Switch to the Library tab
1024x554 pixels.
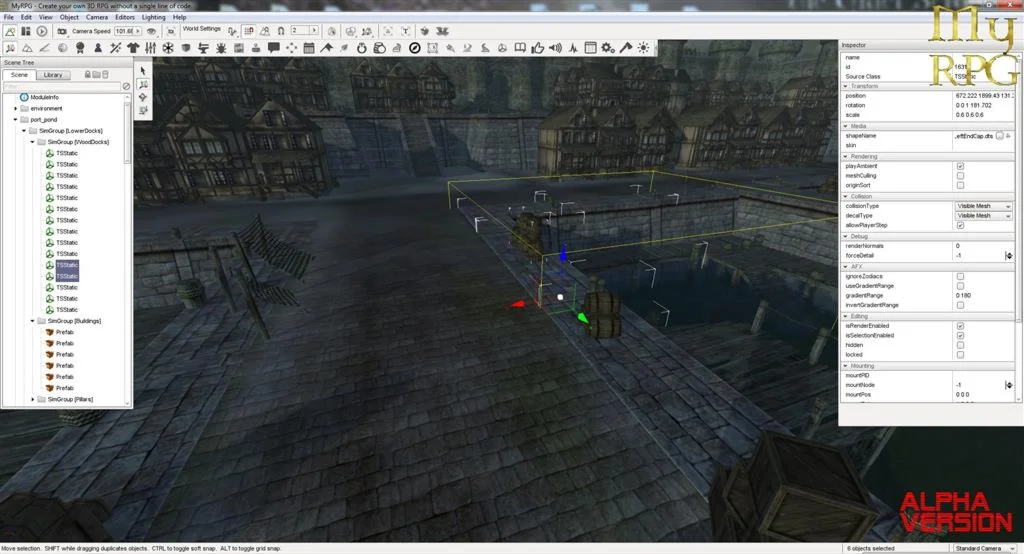[x=55, y=75]
